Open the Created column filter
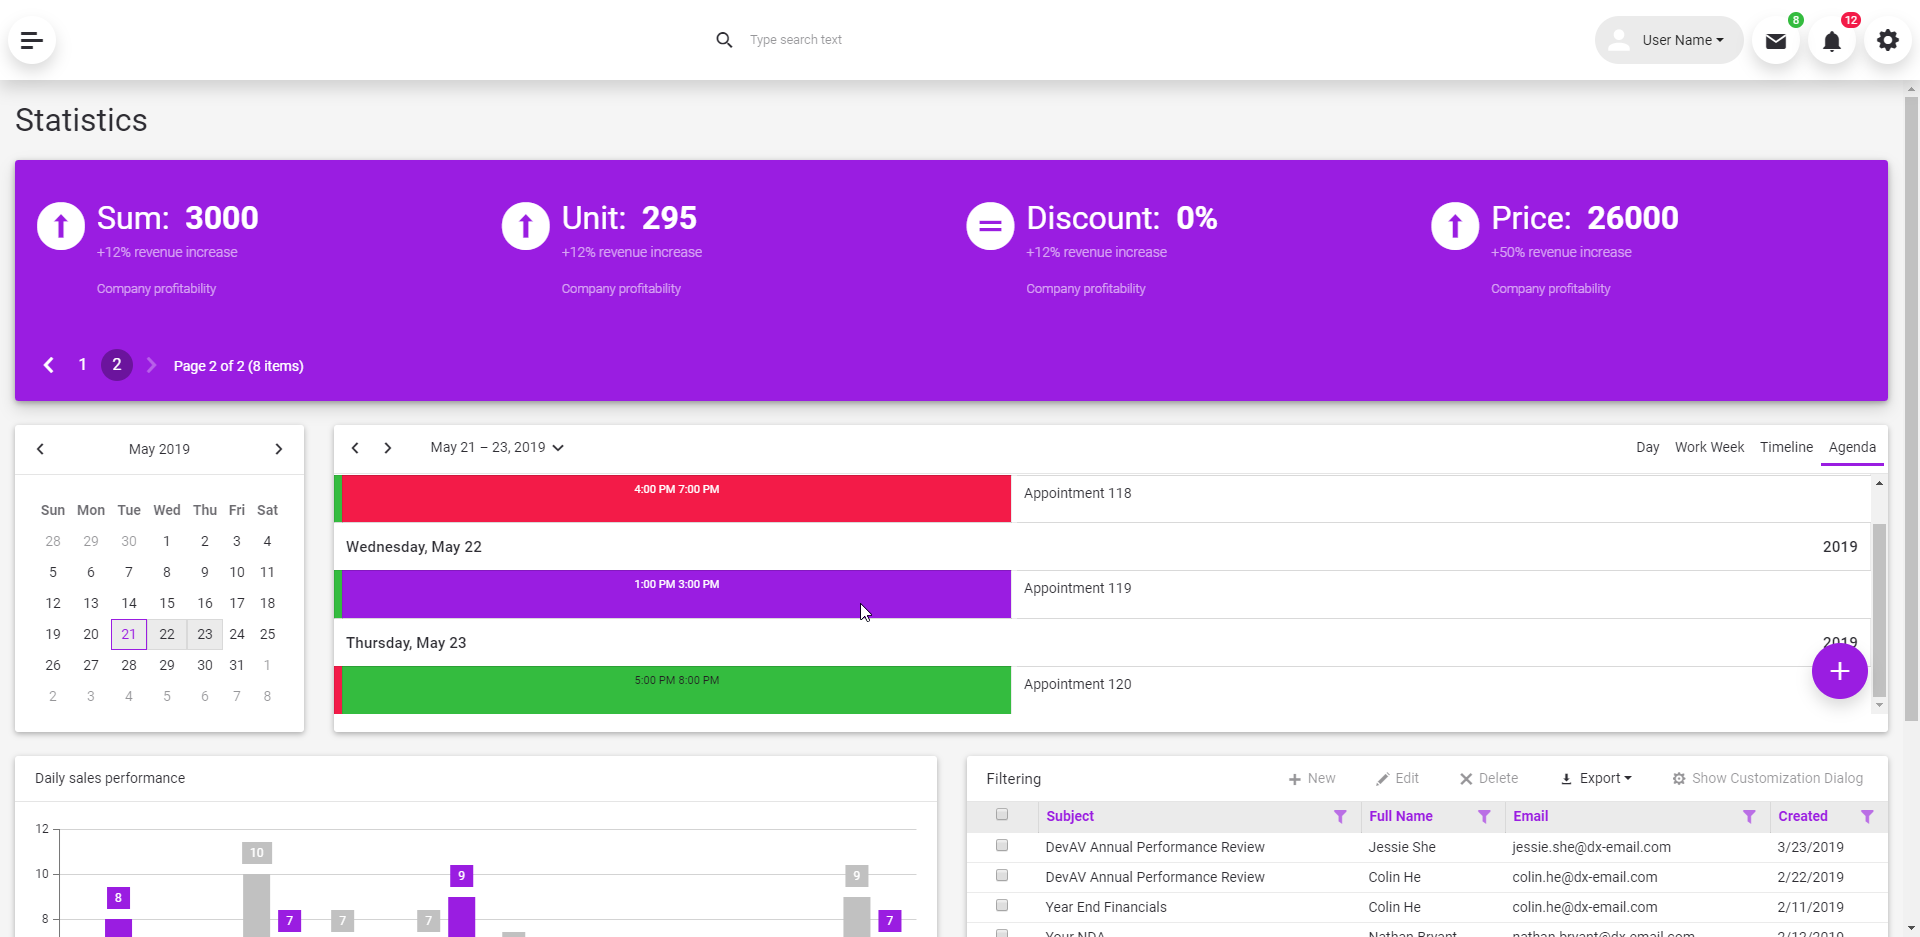This screenshot has width=1920, height=937. coord(1867,817)
